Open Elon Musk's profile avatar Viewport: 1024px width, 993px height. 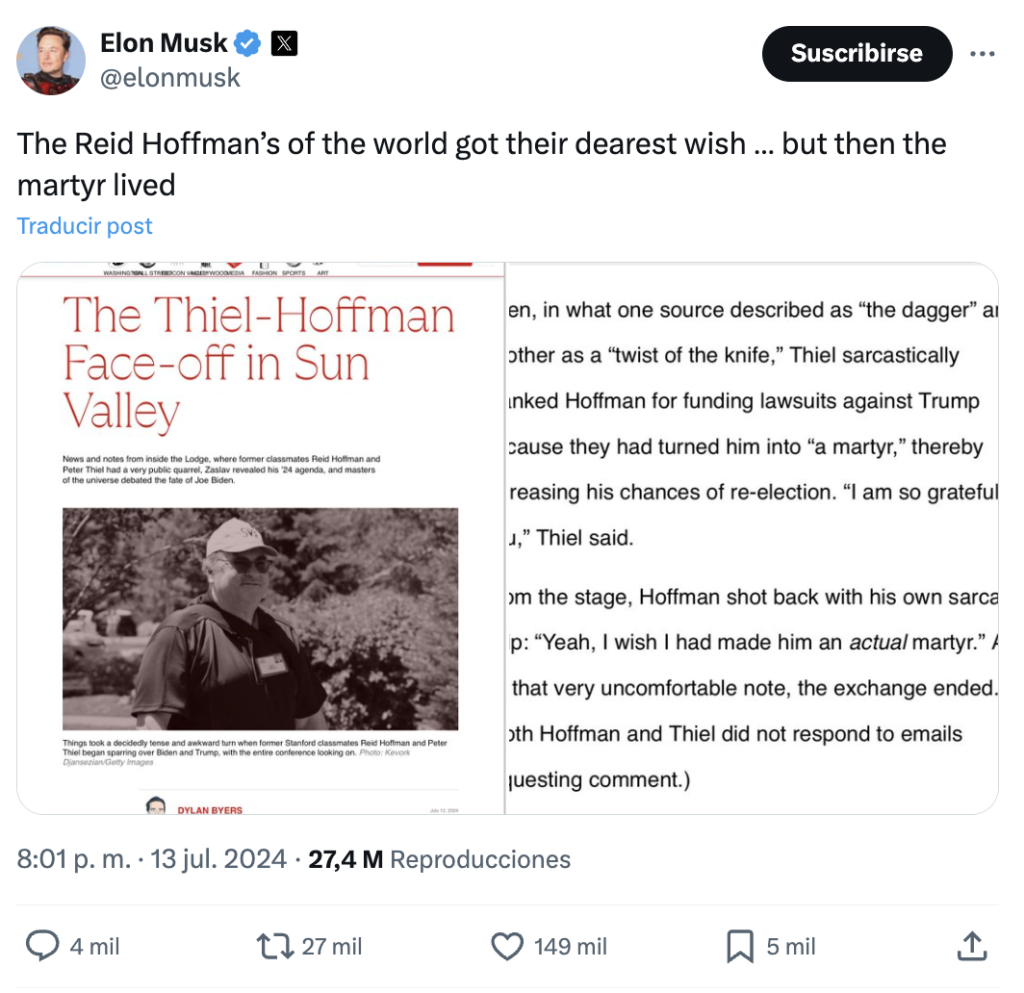tap(51, 60)
